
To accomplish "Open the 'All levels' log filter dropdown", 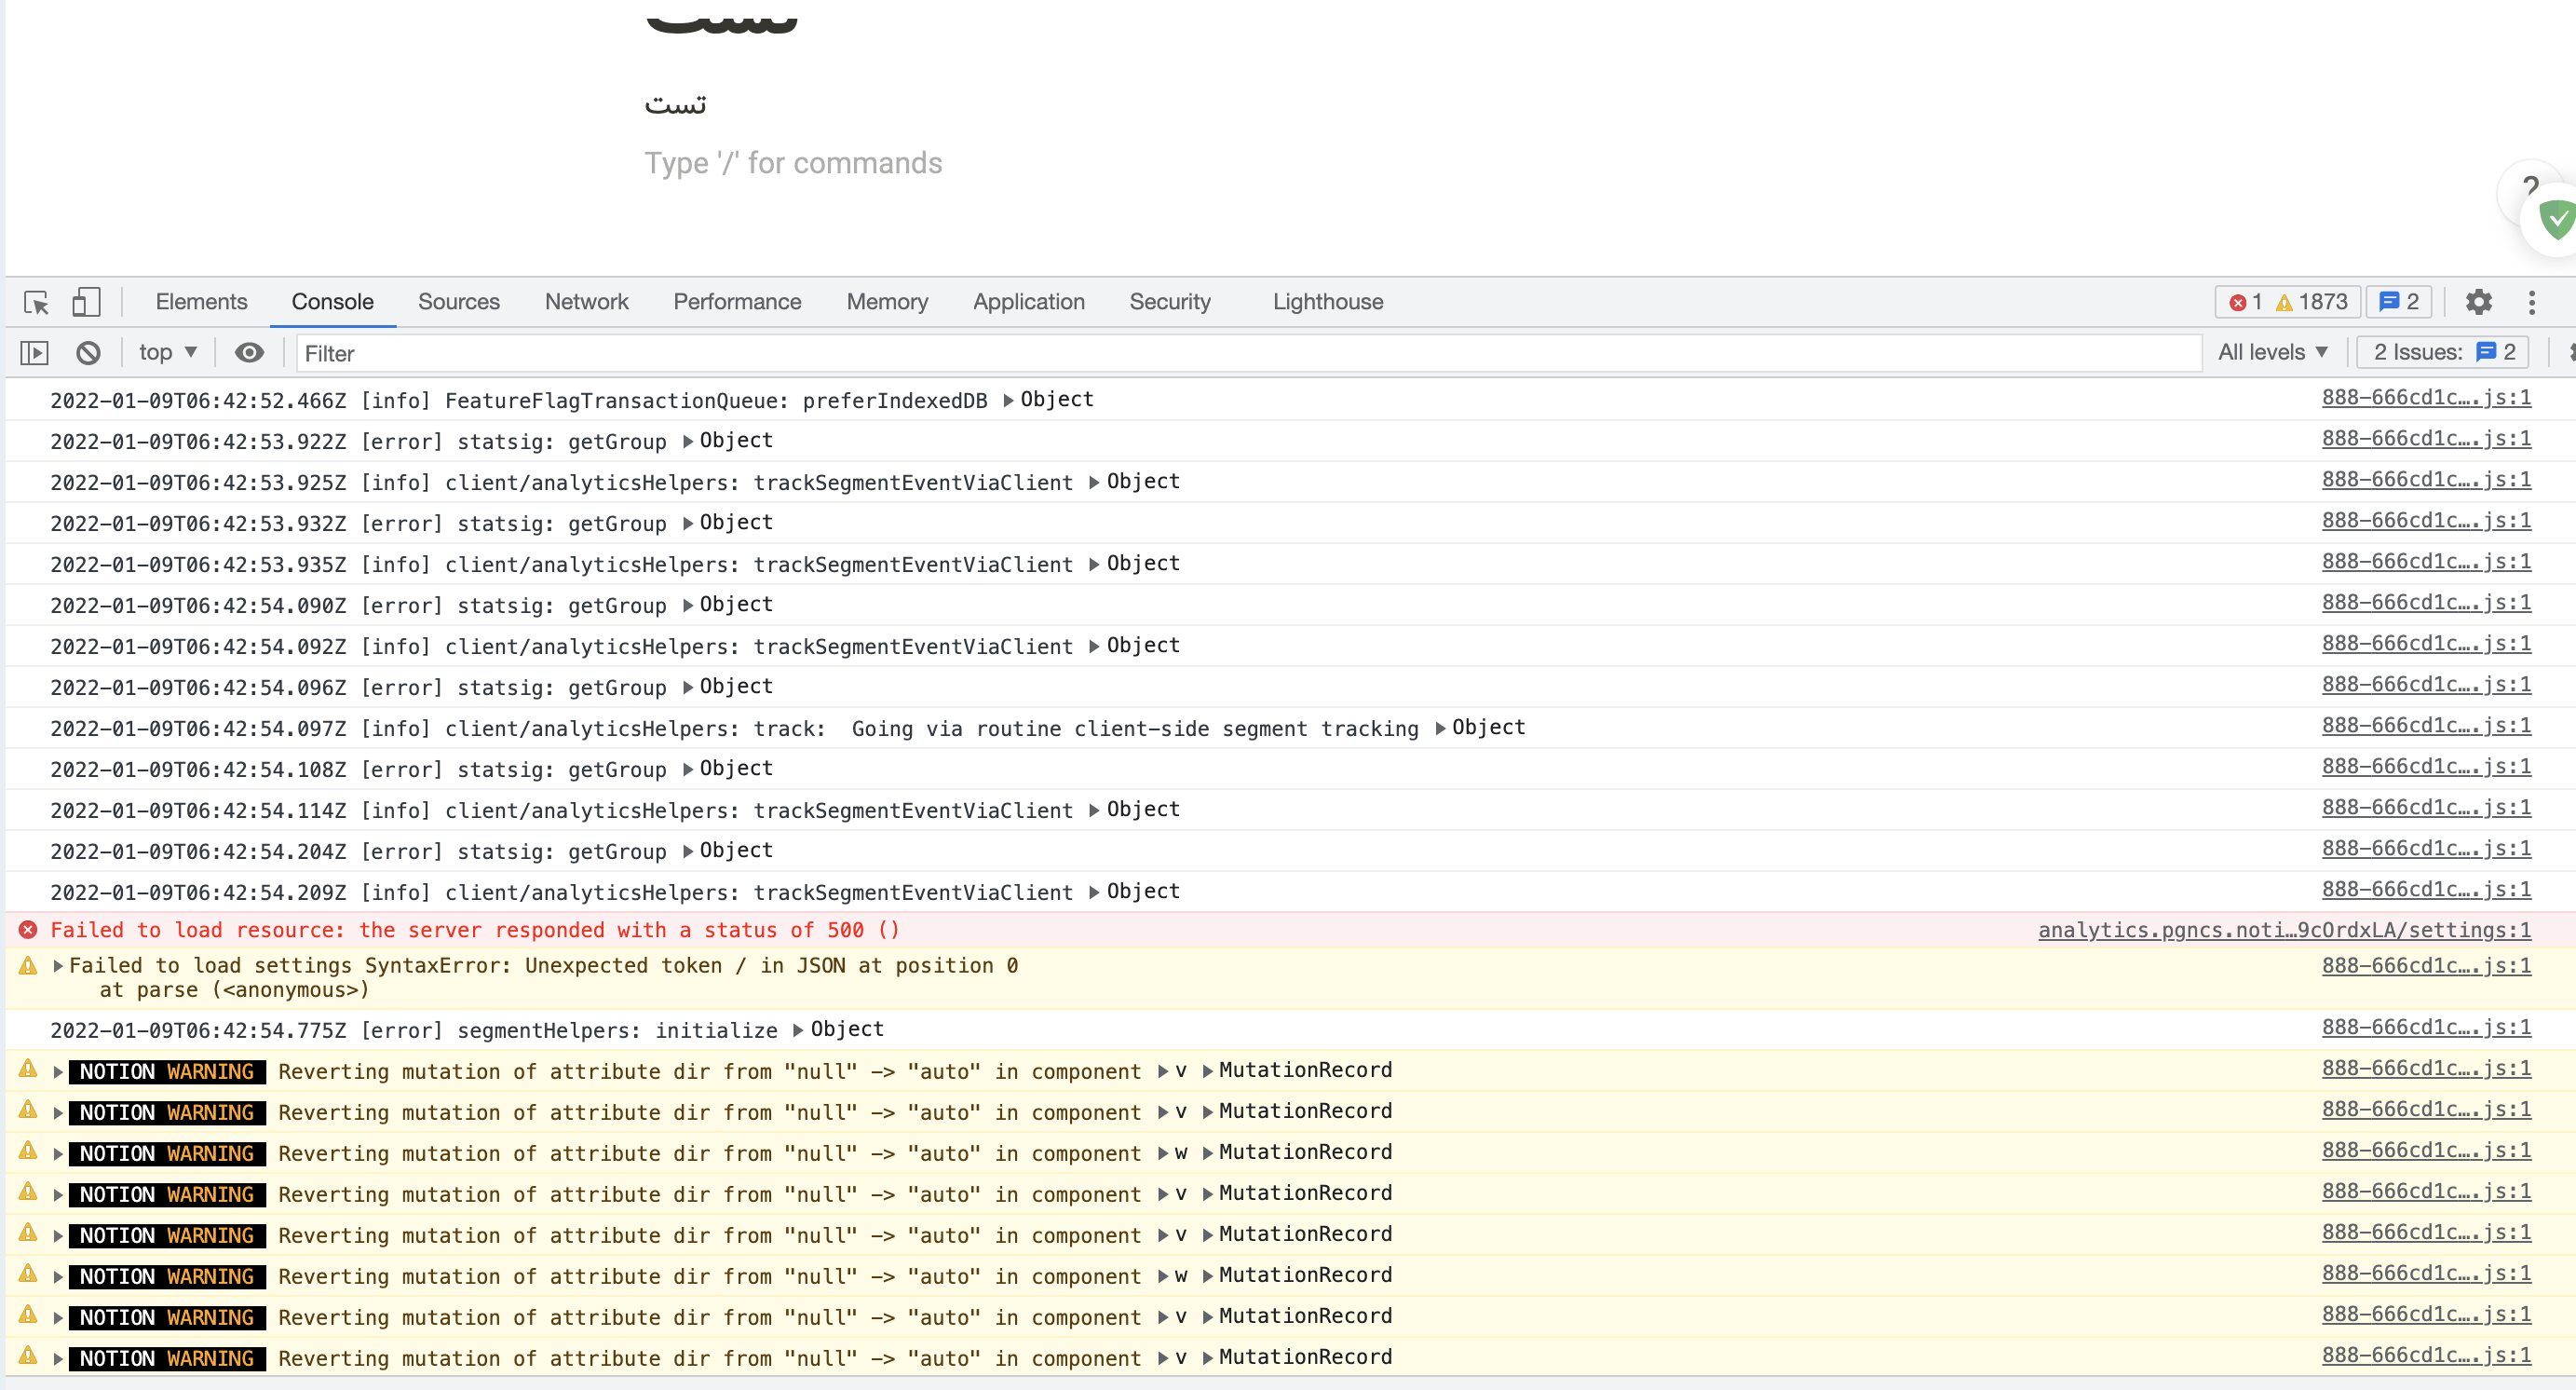I will coord(2272,352).
